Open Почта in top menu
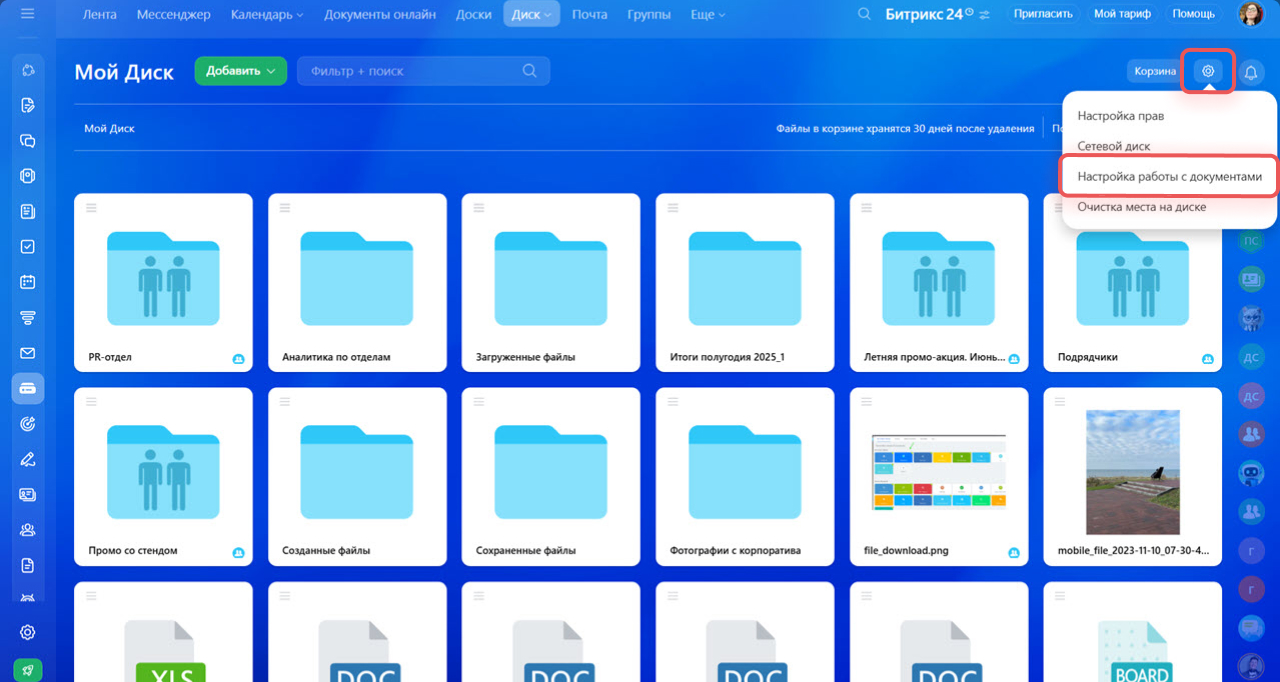The height and width of the screenshot is (682, 1280). coord(590,14)
